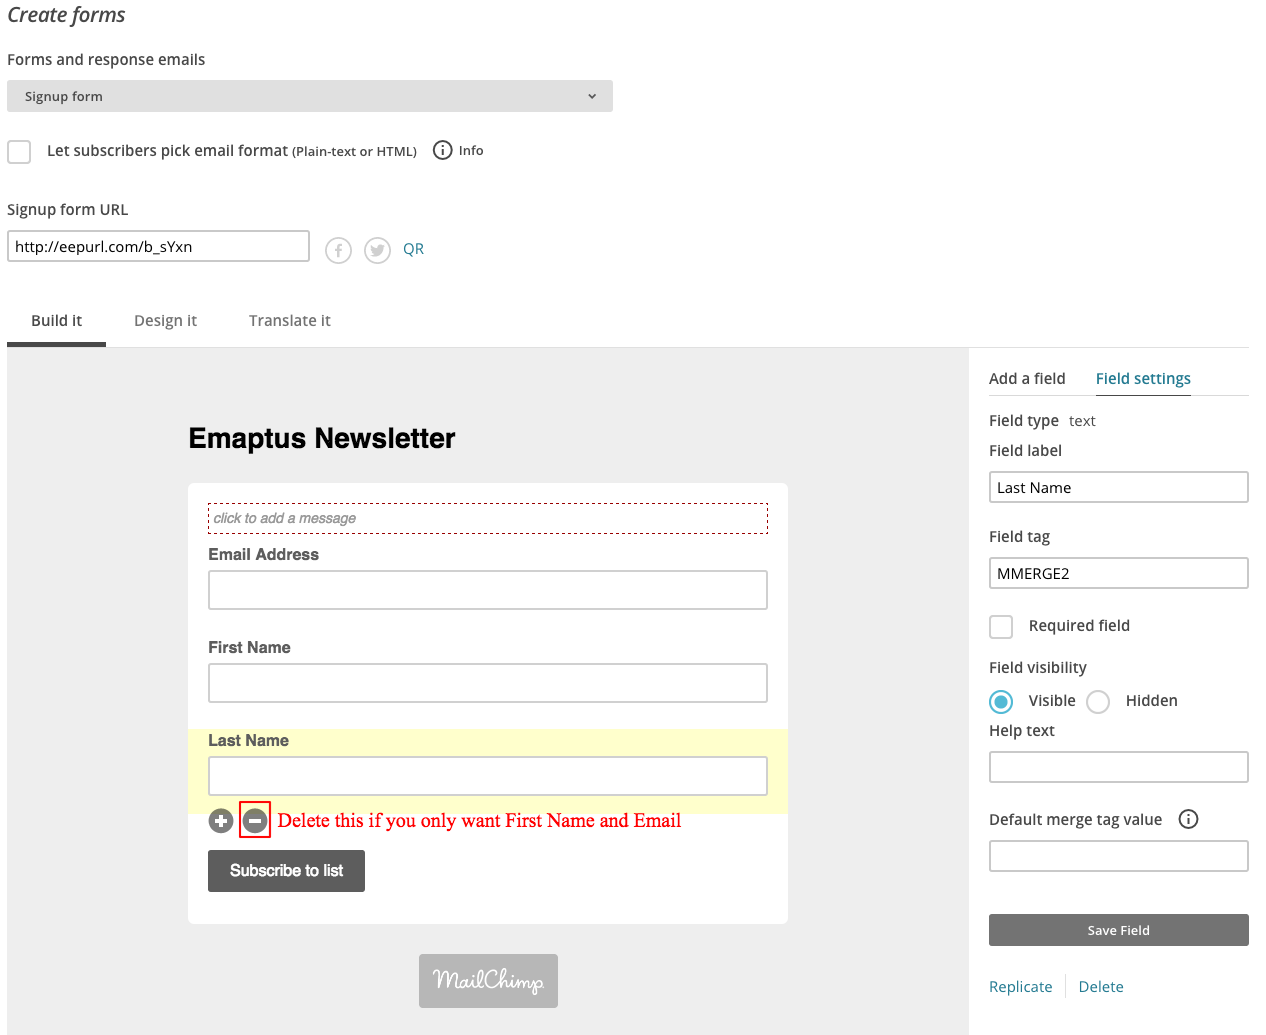Select the Visible radio button
The height and width of the screenshot is (1035, 1266).
[1001, 702]
